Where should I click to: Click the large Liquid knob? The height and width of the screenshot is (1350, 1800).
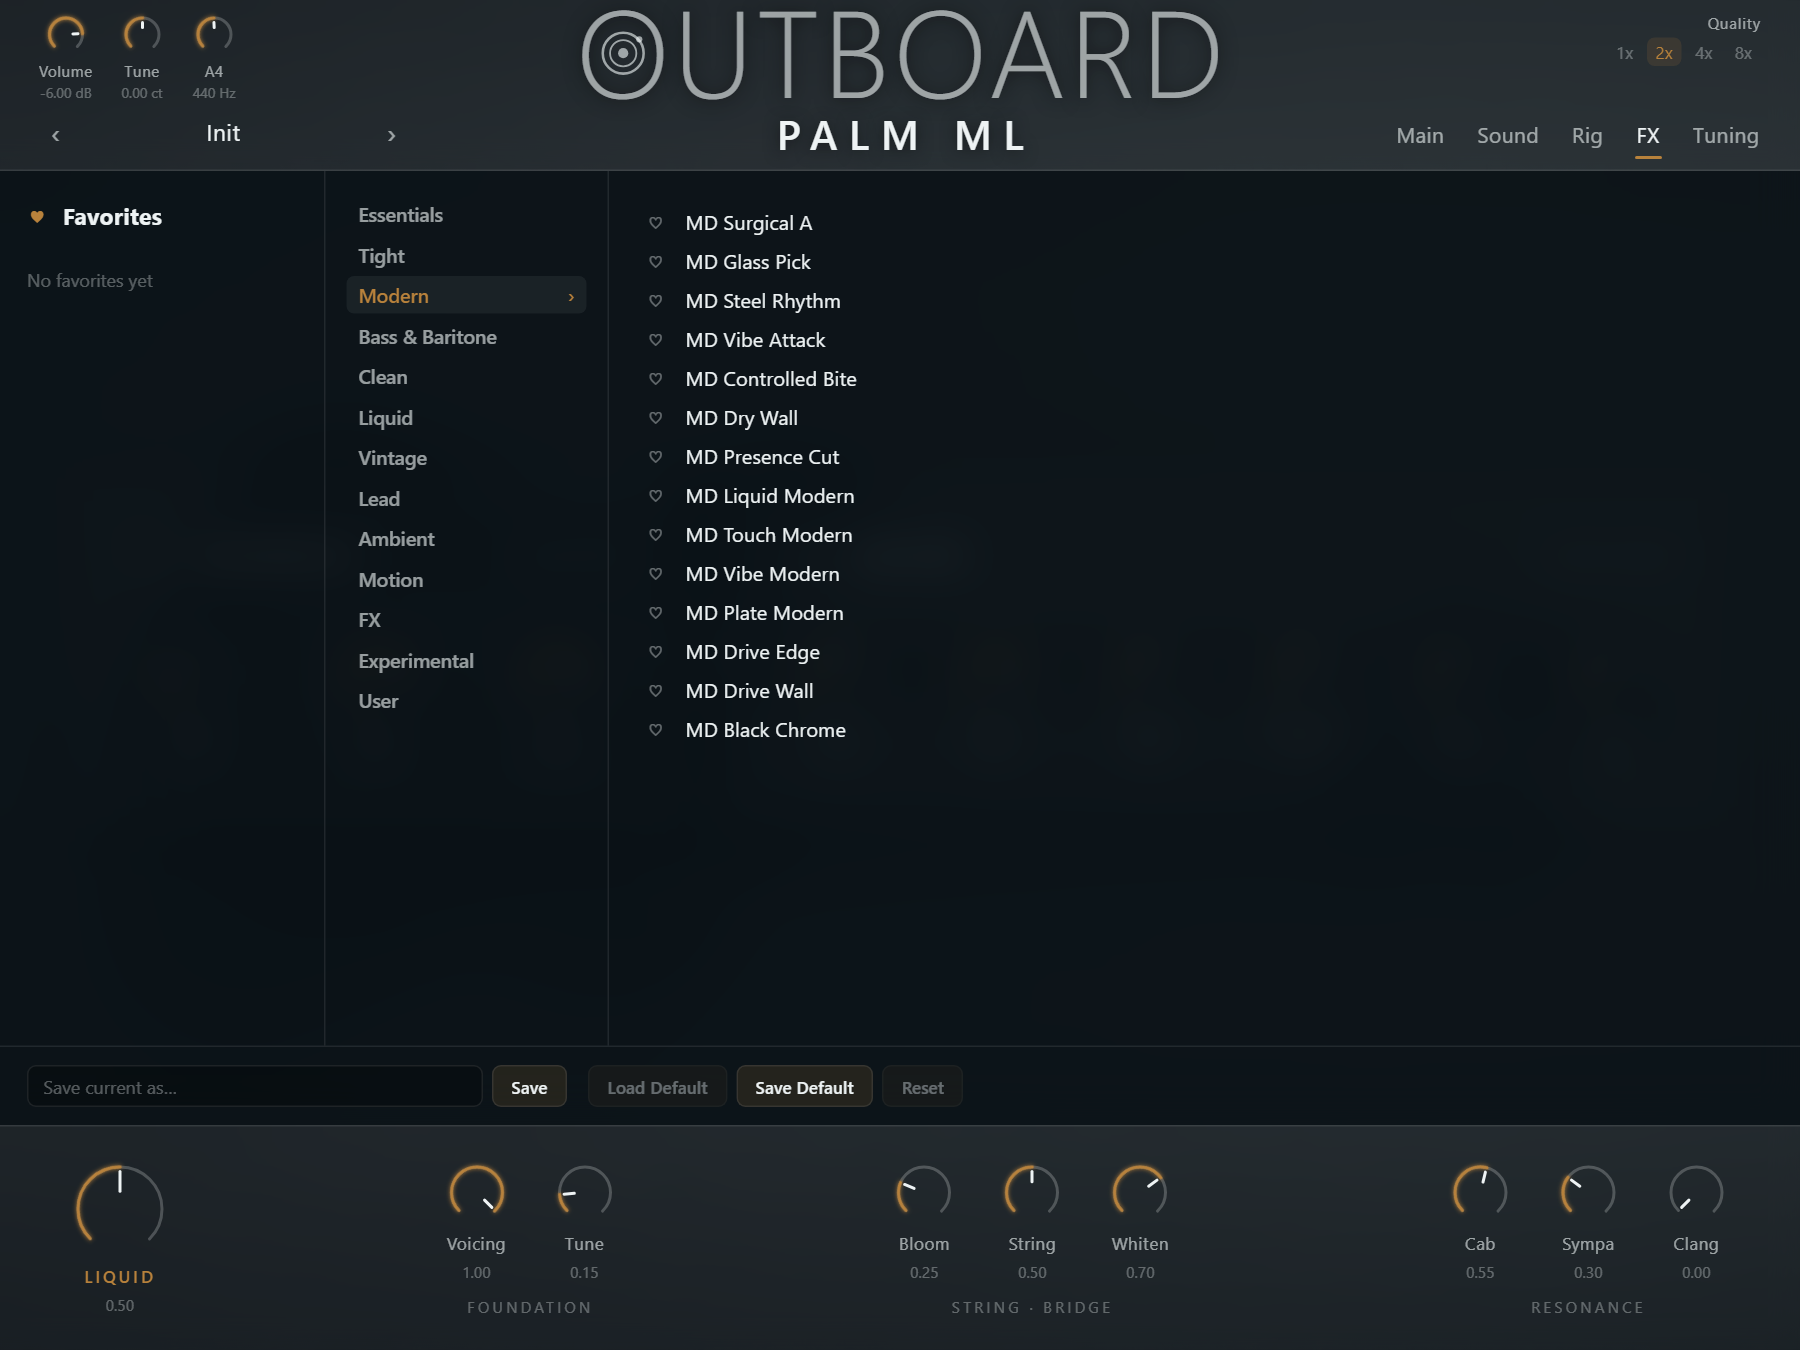pyautogui.click(x=119, y=1208)
